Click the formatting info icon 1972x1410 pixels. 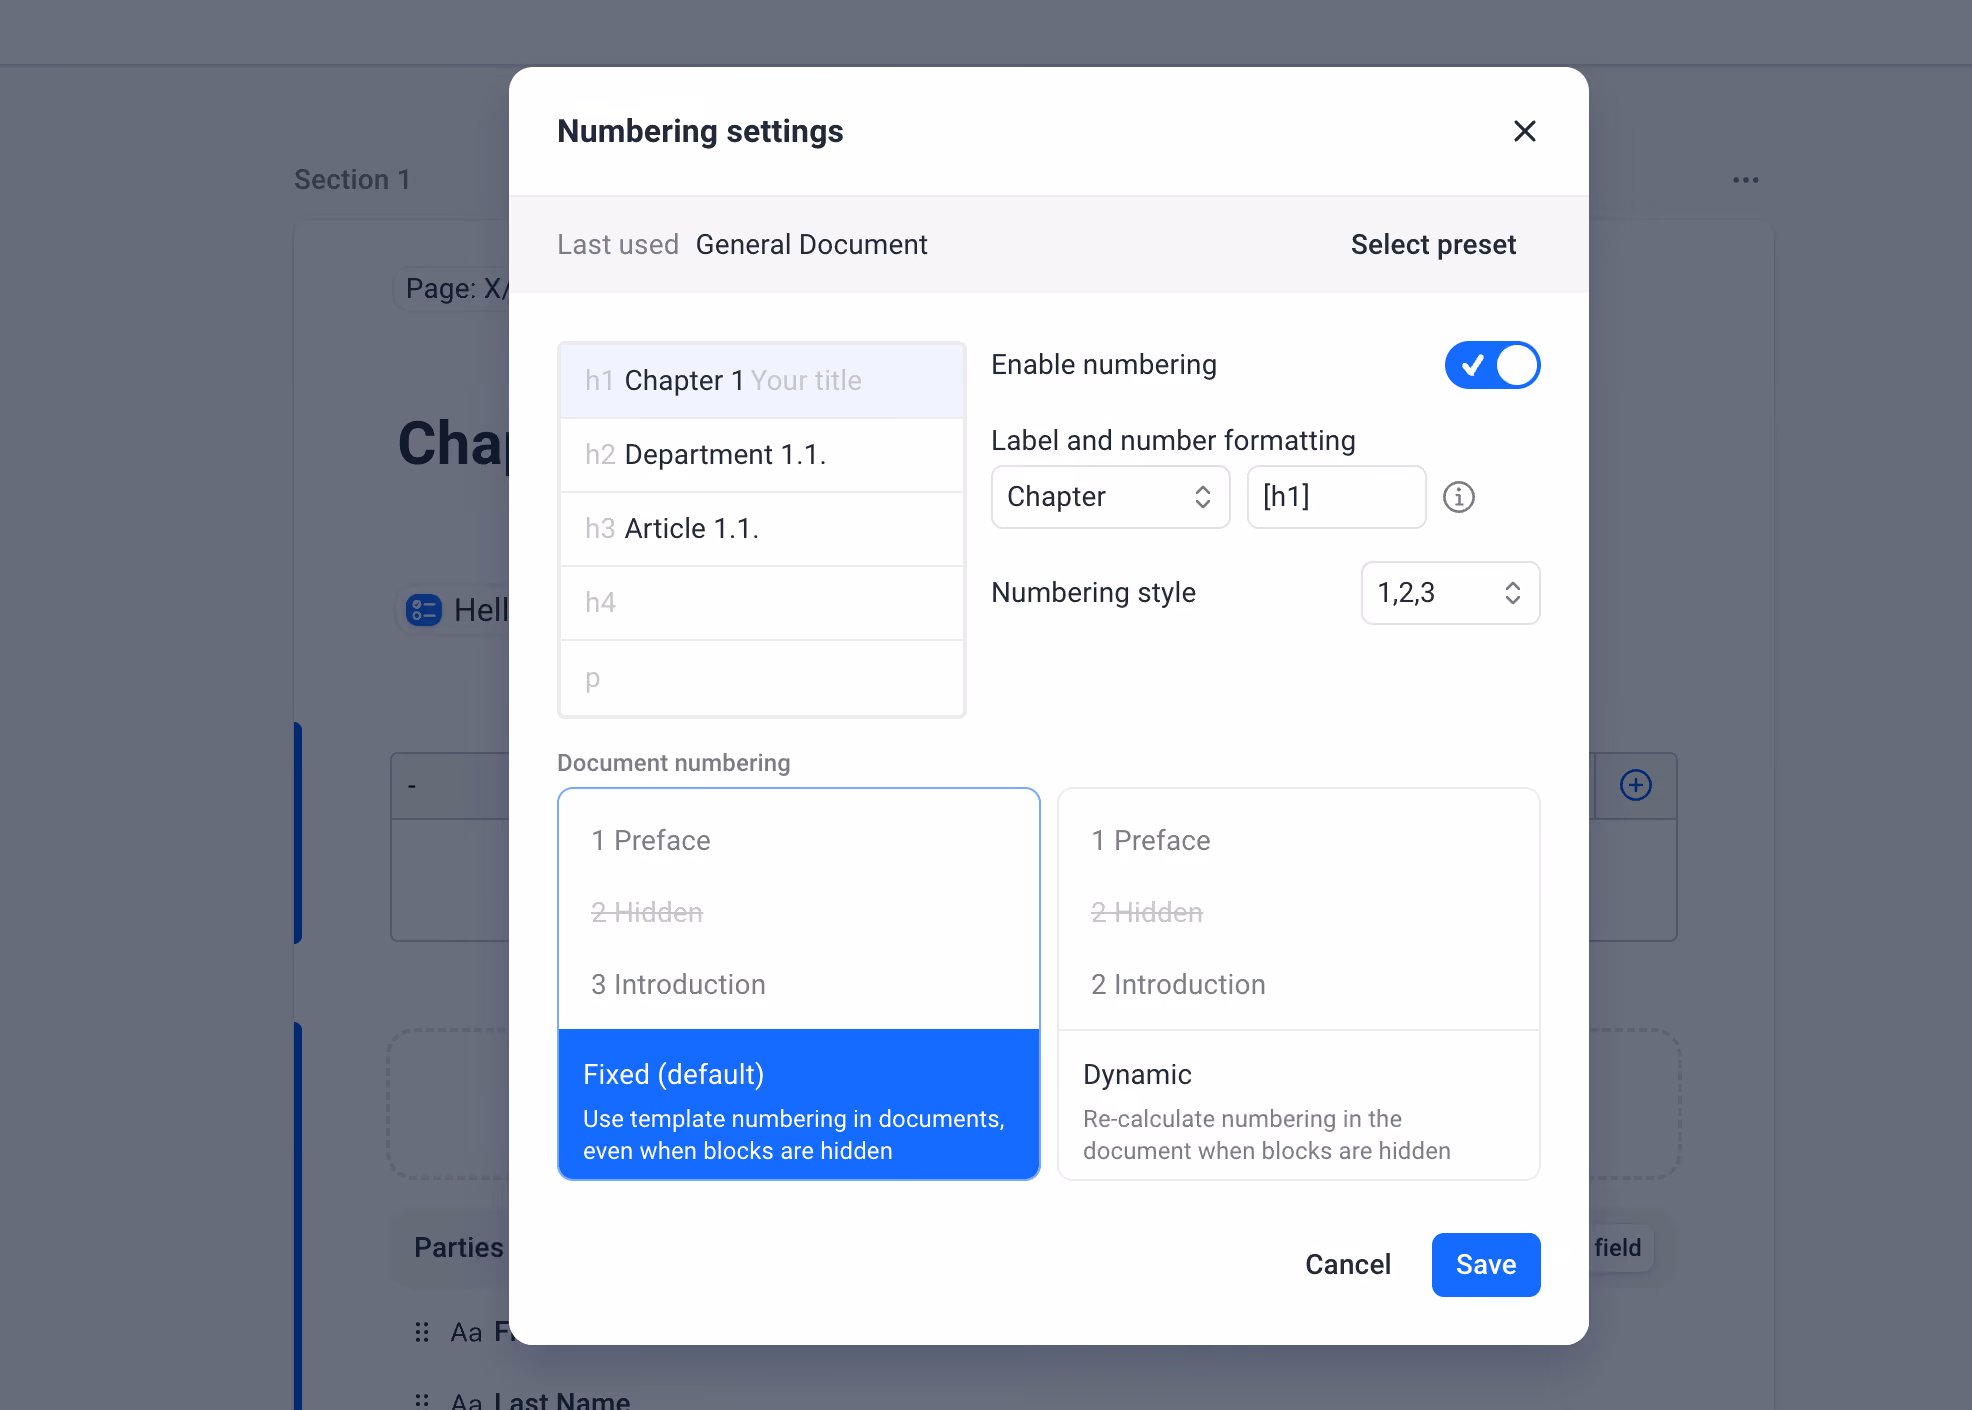pos(1459,497)
